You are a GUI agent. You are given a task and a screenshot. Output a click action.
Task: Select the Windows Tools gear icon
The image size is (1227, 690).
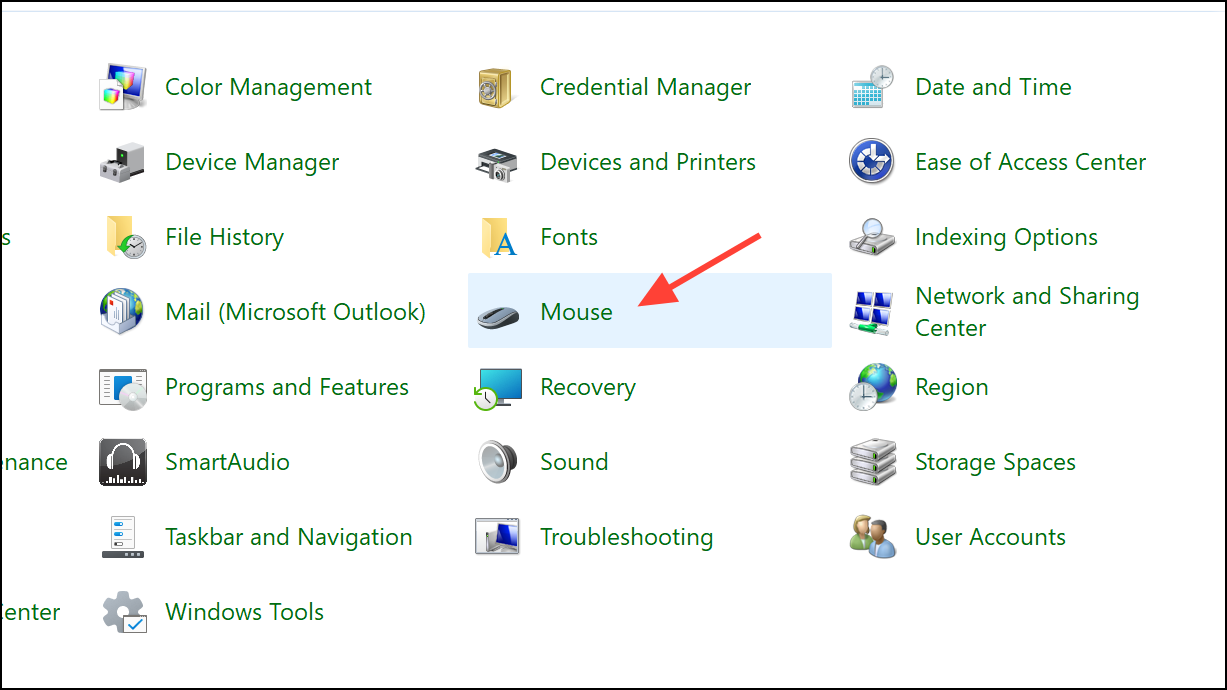(x=125, y=612)
